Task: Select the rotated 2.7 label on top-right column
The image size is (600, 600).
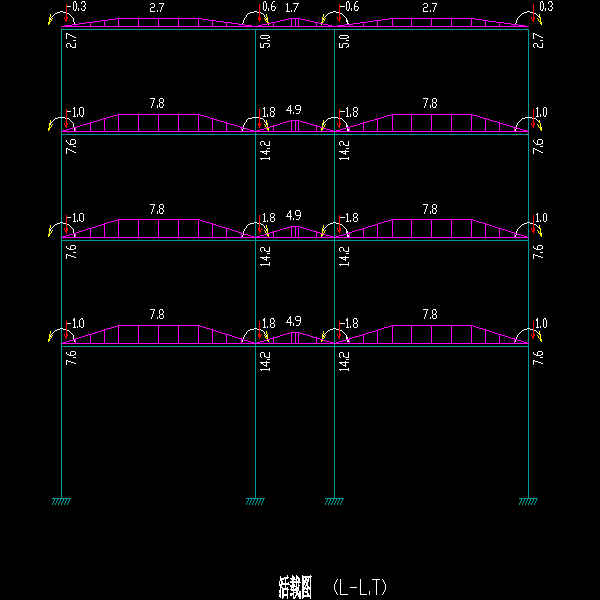Action: (x=538, y=42)
